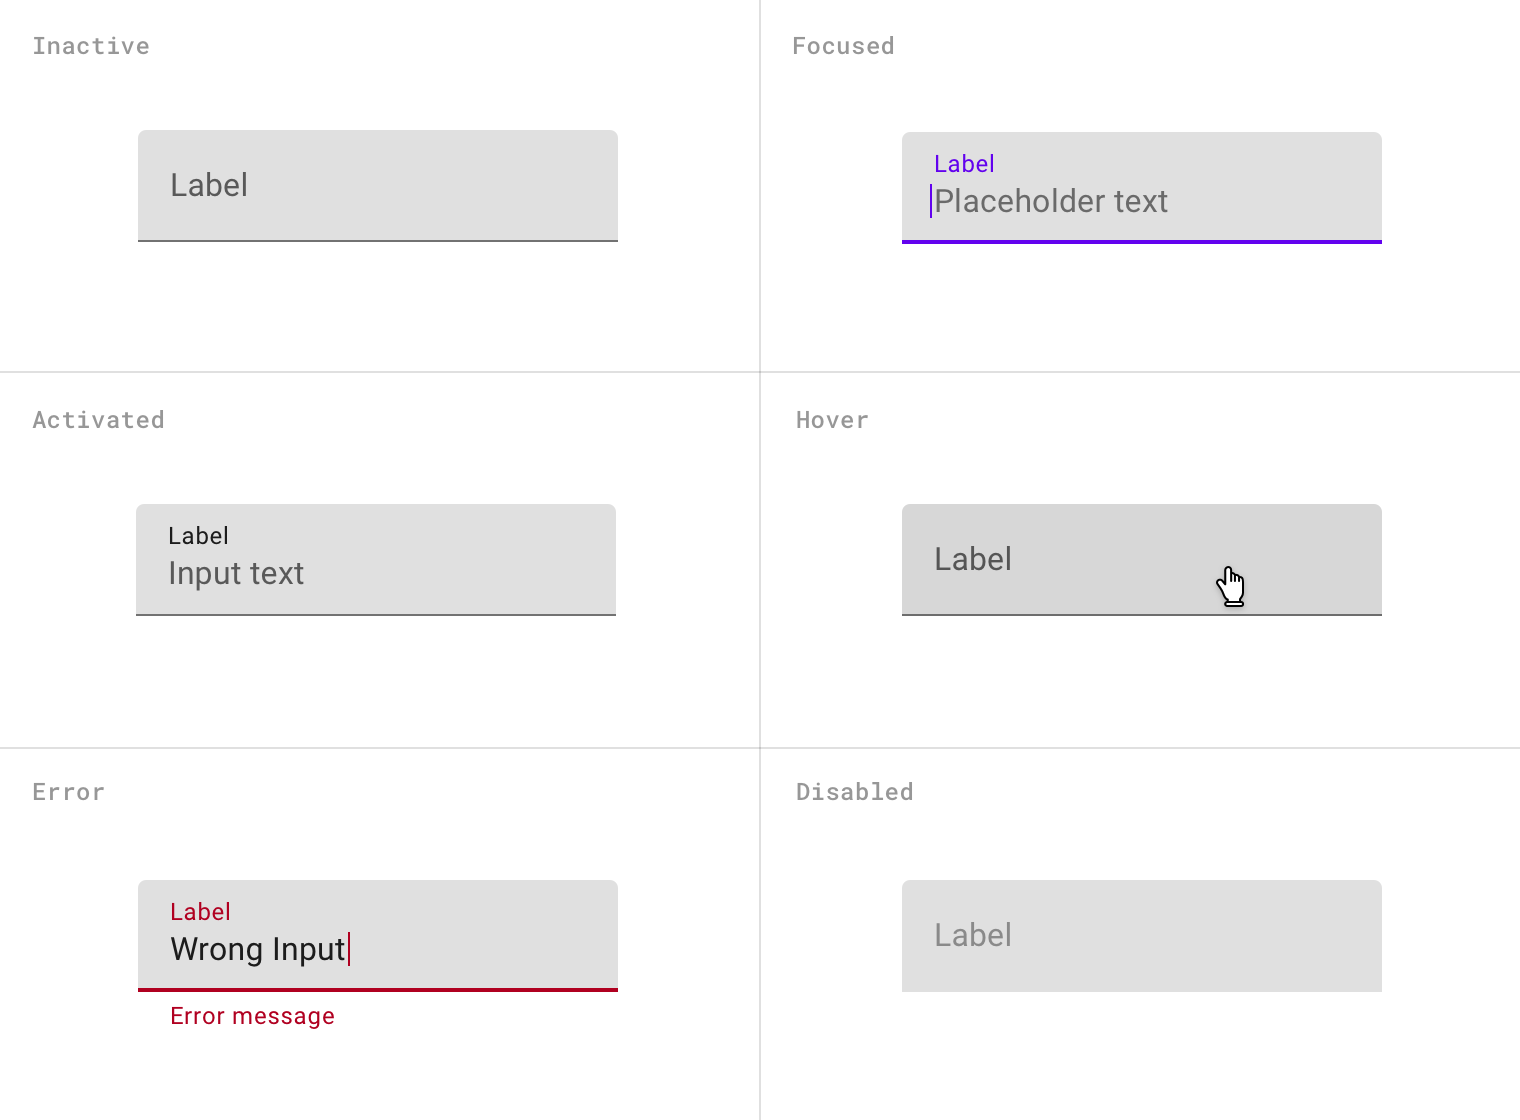Screen dimensions: 1520x1120
Task: Click the Focused section heading
Action: click(x=843, y=46)
